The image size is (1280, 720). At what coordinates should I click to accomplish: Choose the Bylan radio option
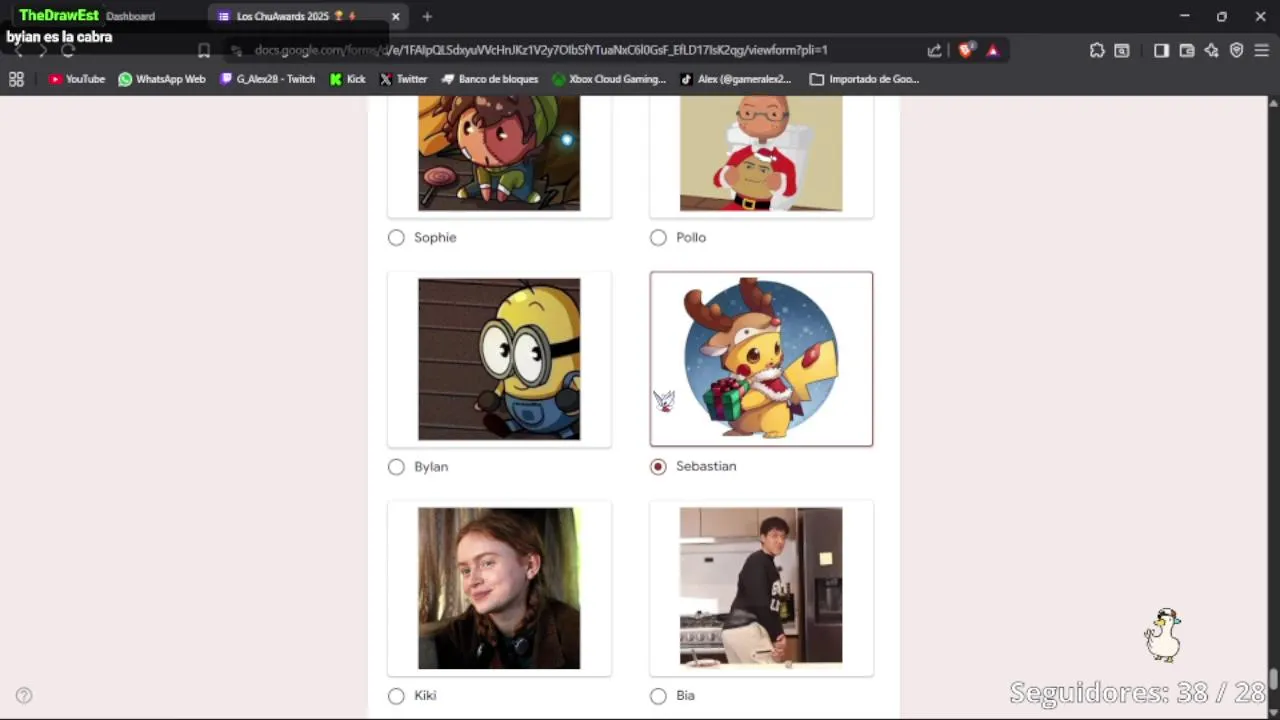(x=396, y=467)
